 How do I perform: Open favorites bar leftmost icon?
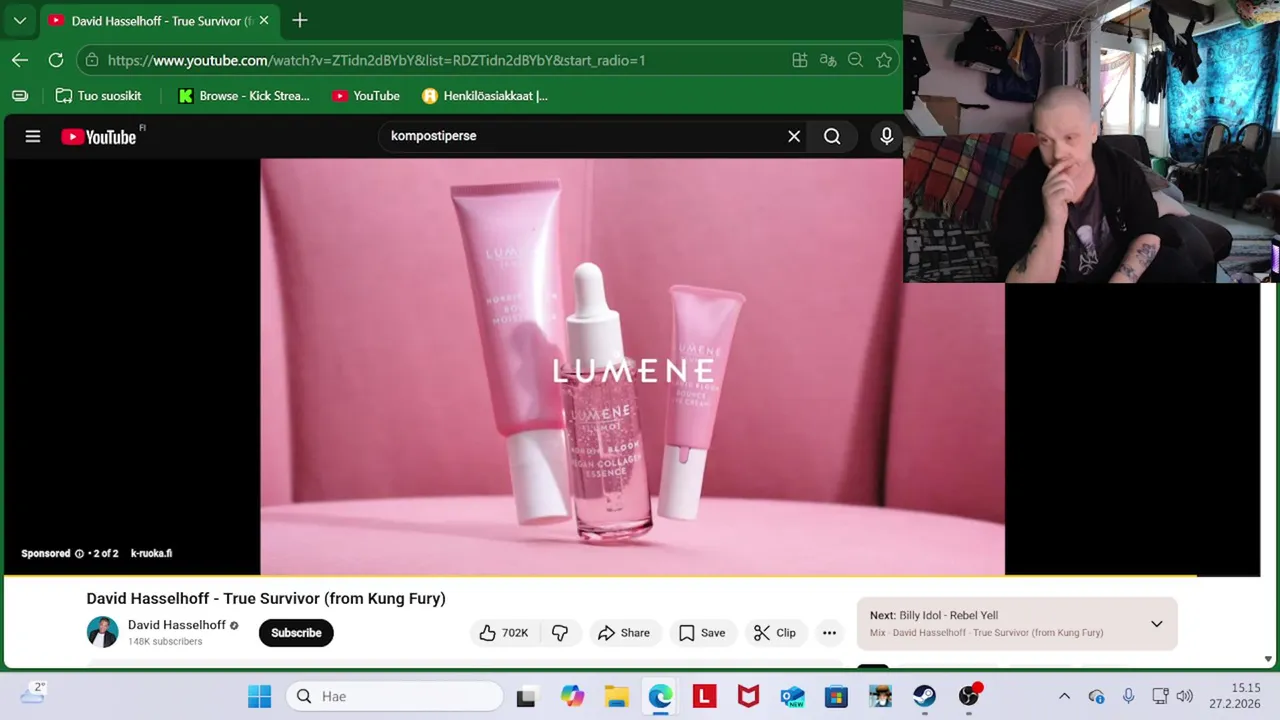click(20, 96)
